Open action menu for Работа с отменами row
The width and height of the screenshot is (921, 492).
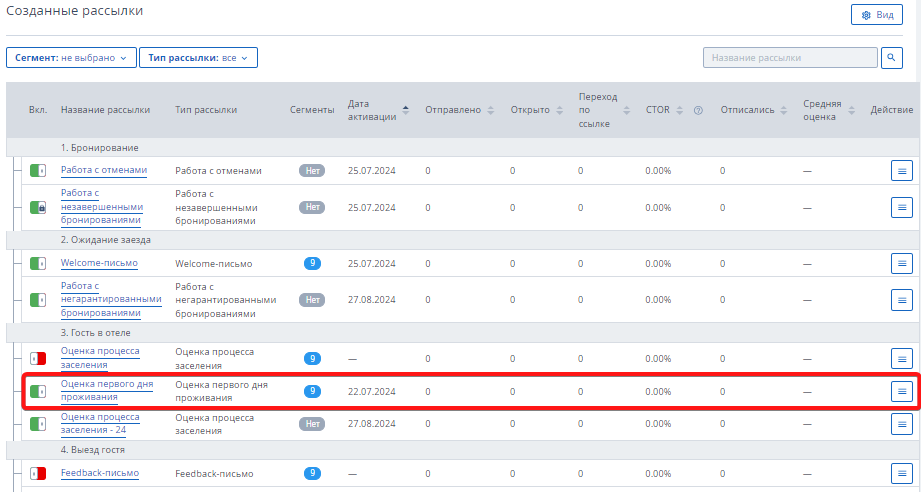point(901,171)
